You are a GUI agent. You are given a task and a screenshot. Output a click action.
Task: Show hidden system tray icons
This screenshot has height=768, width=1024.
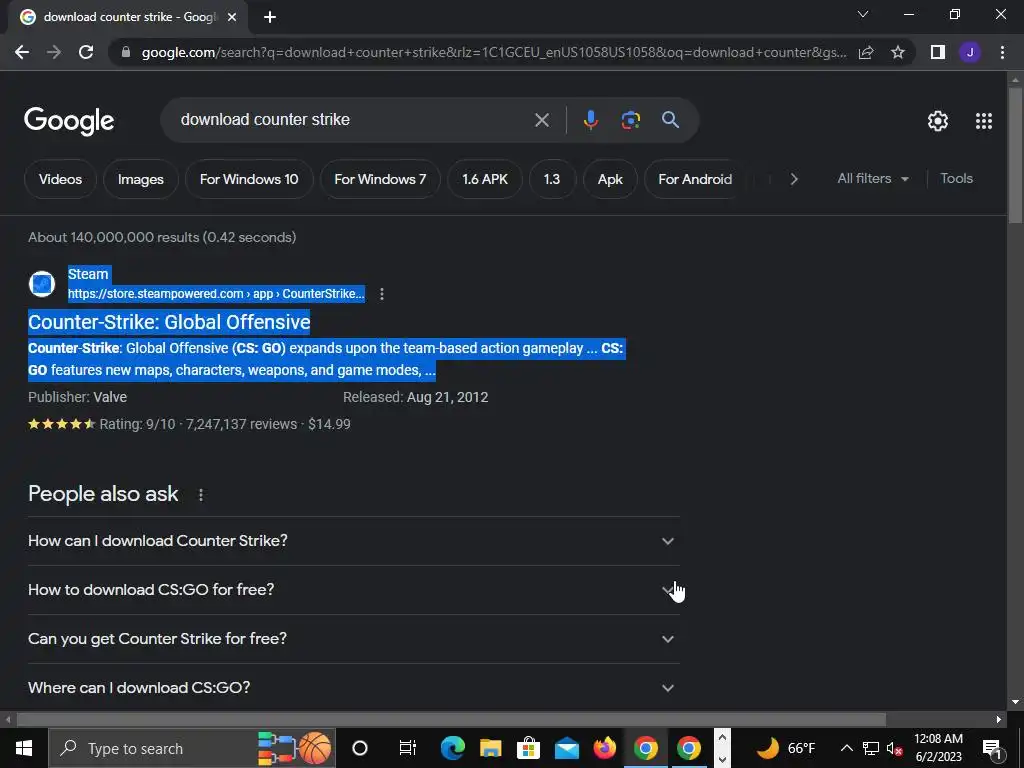846,748
